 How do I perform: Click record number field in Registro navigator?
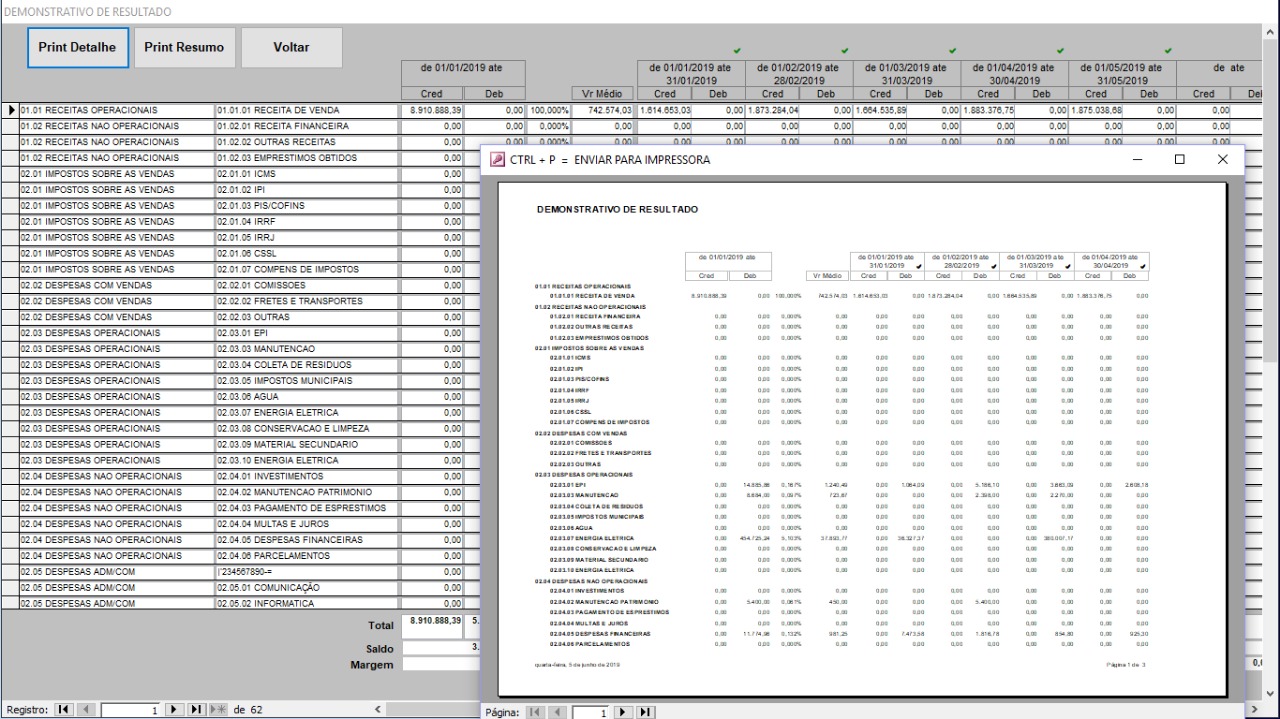[x=130, y=710]
